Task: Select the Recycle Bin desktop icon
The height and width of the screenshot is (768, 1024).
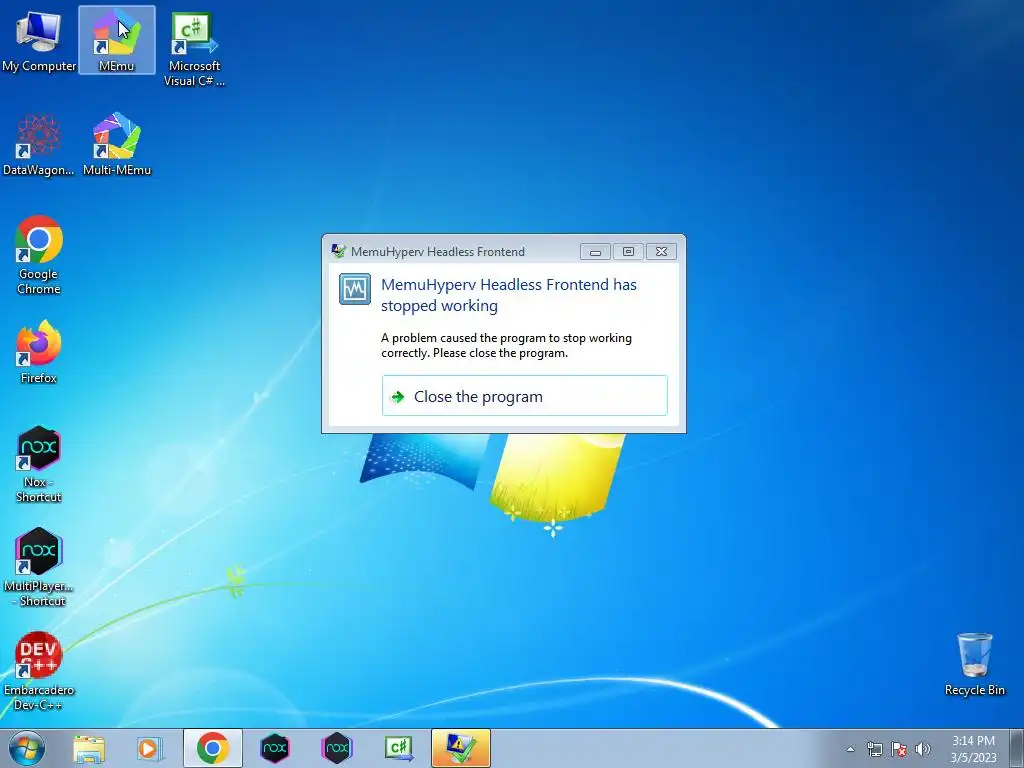Action: point(974,664)
